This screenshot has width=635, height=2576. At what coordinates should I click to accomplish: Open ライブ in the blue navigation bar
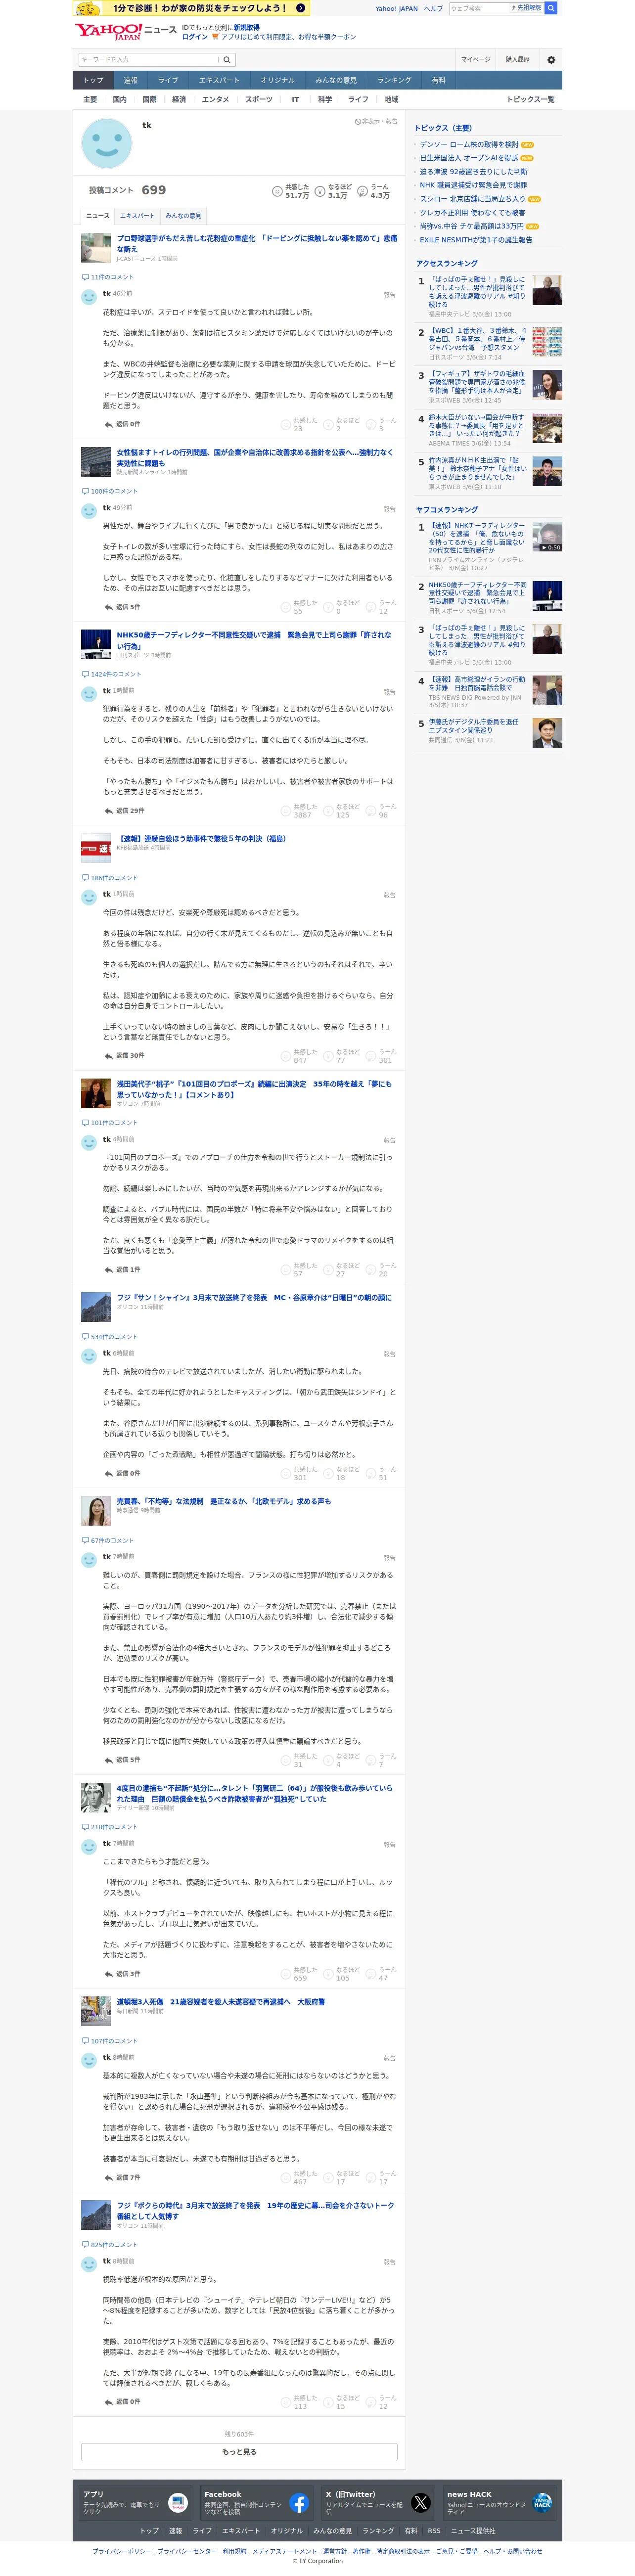pos(168,80)
